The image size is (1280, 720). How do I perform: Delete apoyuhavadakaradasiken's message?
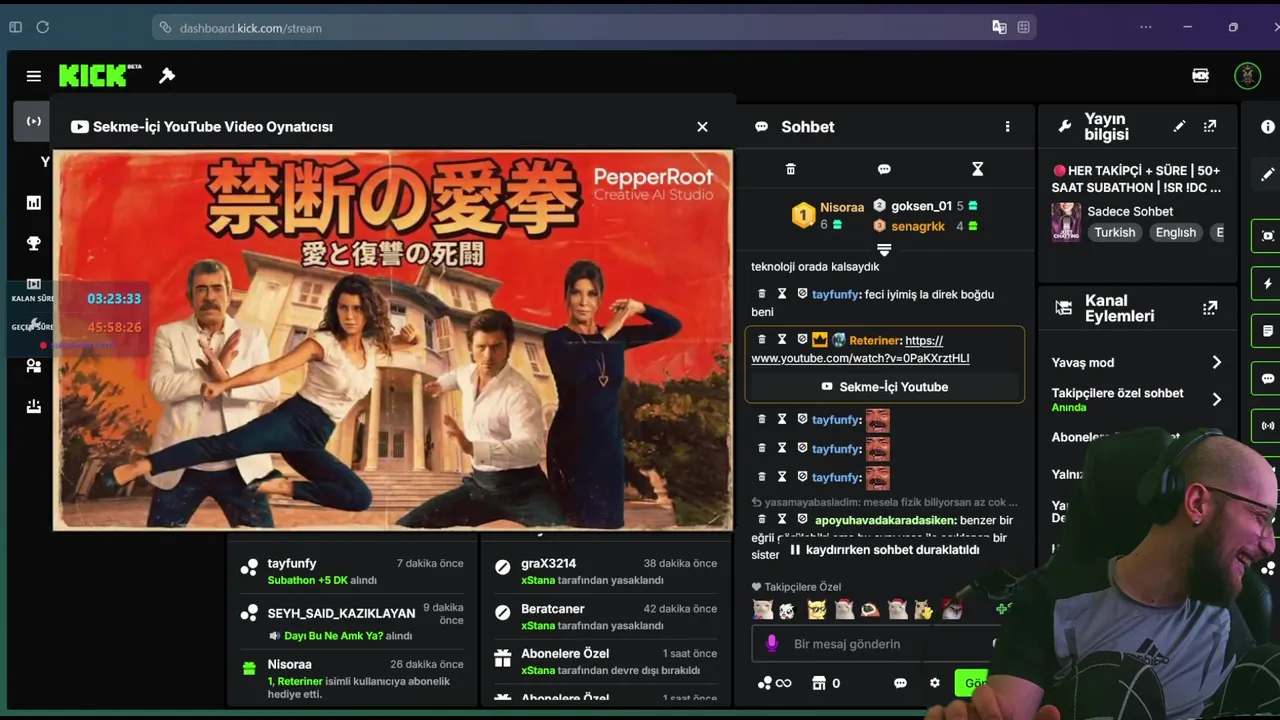coord(761,520)
